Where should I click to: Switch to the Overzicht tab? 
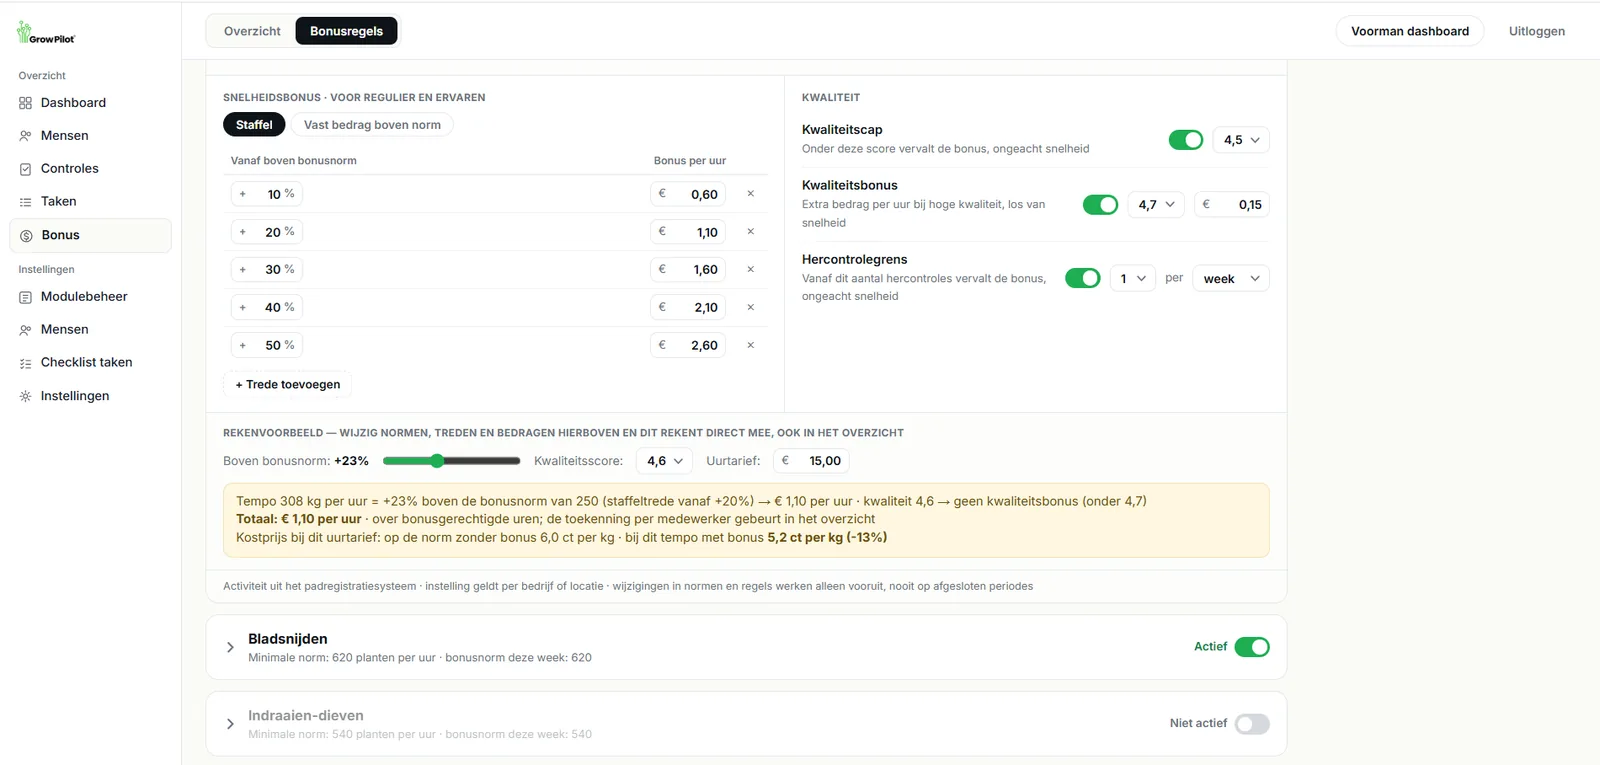click(x=252, y=31)
